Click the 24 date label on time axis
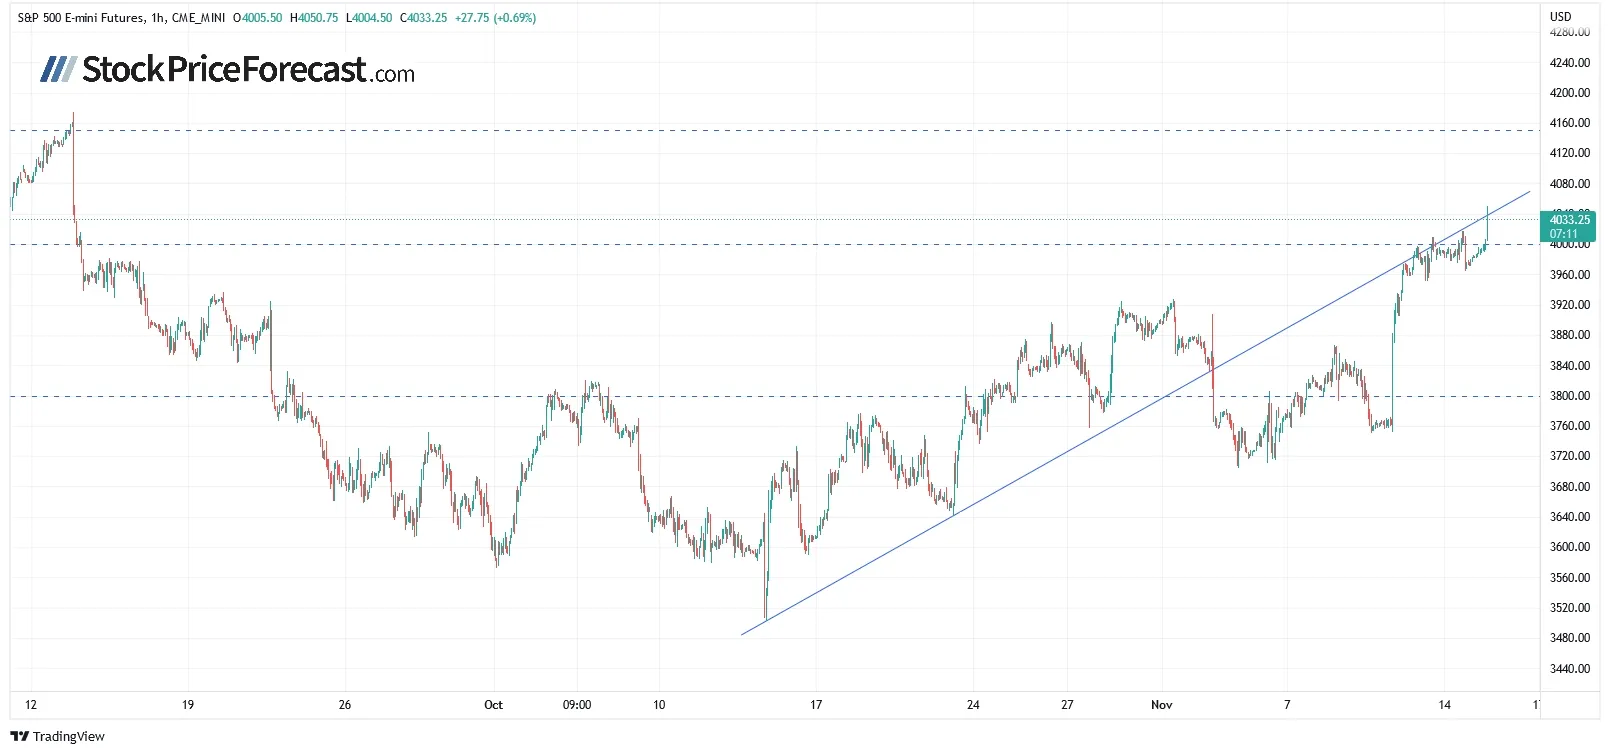 click(x=973, y=705)
